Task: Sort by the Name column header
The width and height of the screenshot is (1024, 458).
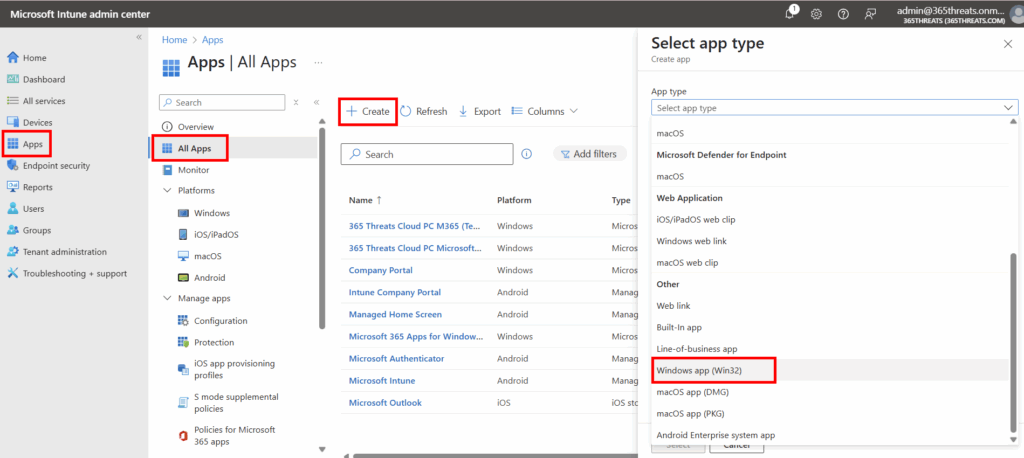Action: 364,200
